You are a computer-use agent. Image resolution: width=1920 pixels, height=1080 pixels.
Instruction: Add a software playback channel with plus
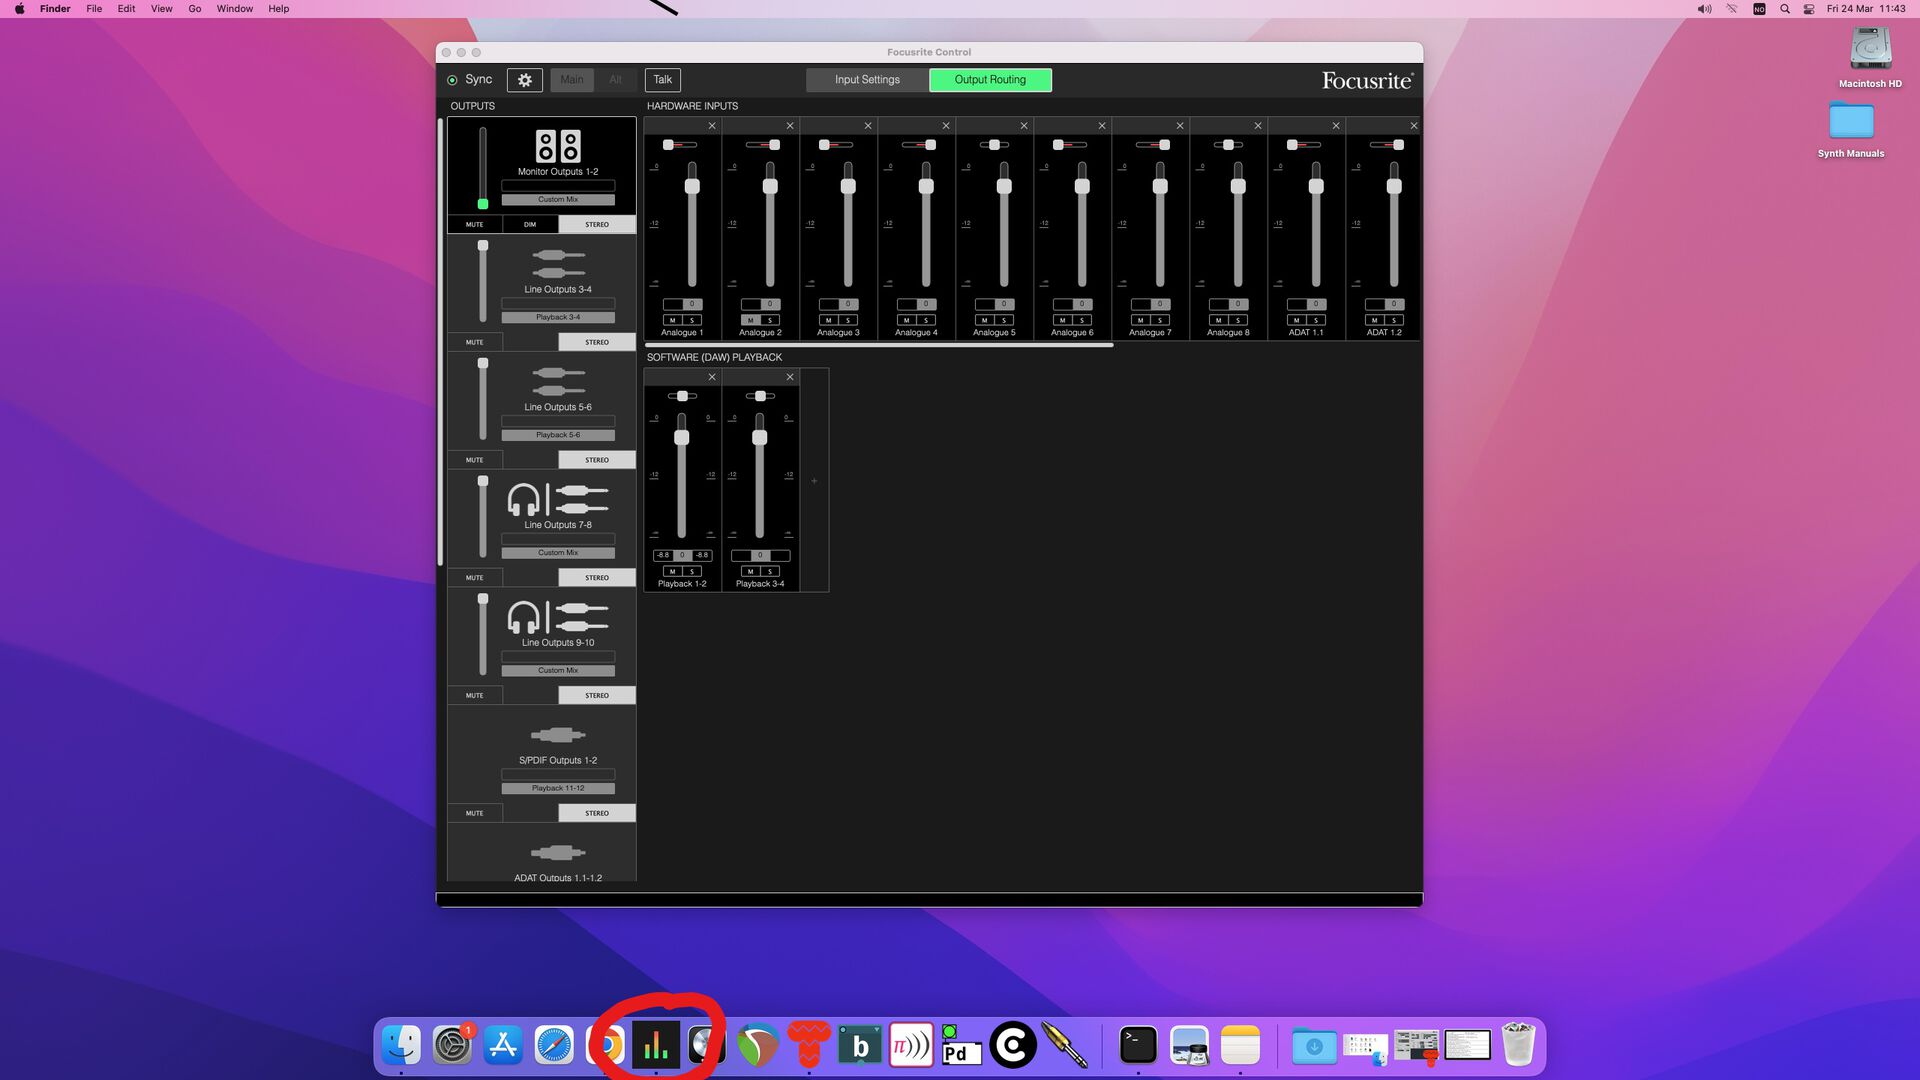pyautogui.click(x=814, y=481)
